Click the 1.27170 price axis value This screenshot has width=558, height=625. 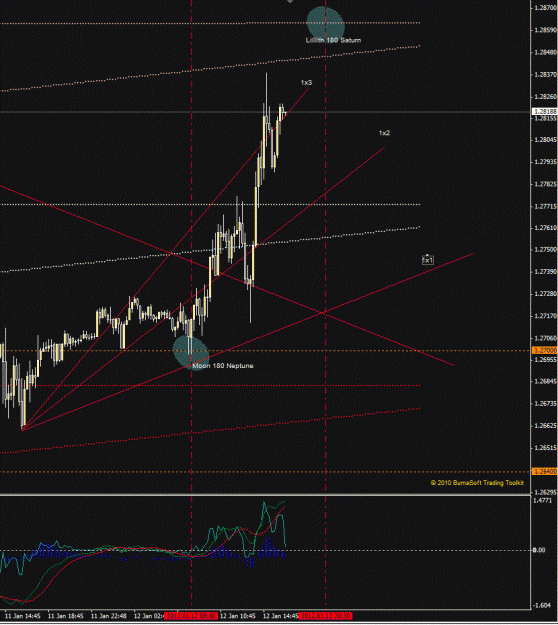(545, 316)
